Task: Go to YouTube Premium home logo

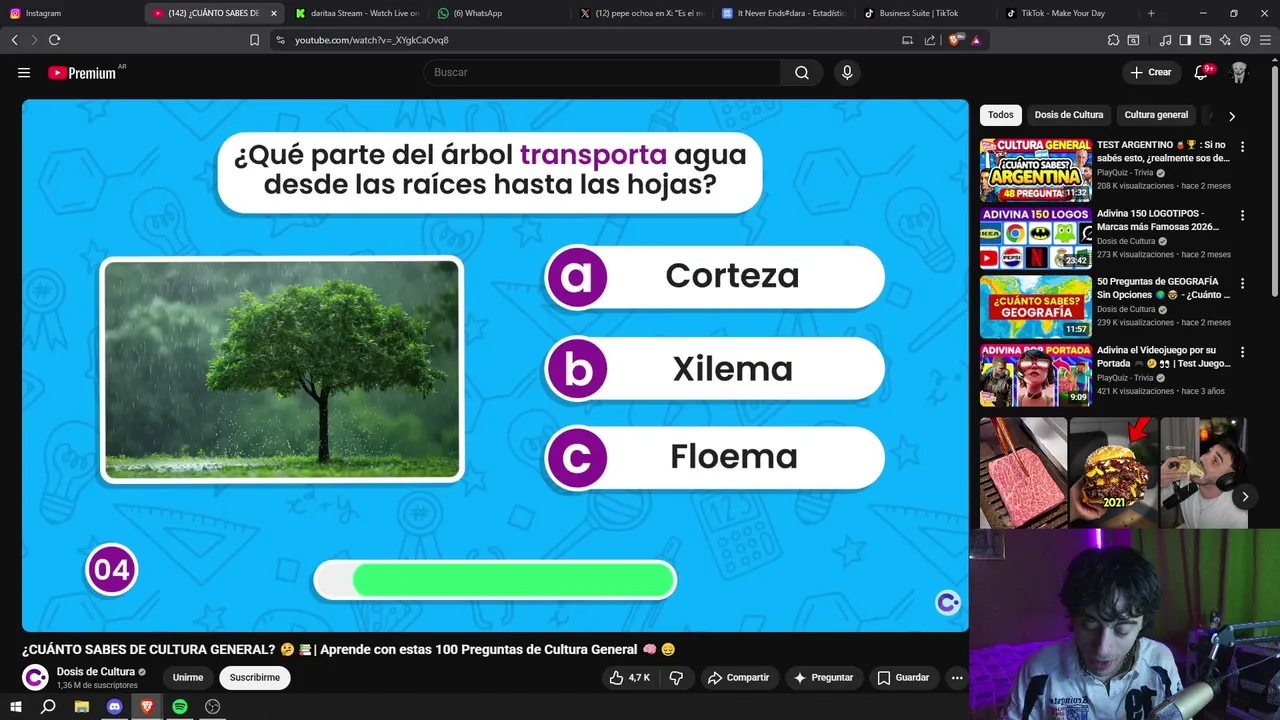Action: click(82, 73)
